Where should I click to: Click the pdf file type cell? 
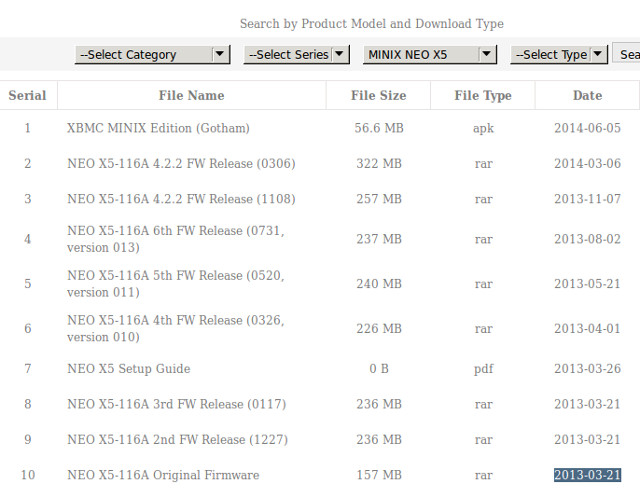pos(483,369)
